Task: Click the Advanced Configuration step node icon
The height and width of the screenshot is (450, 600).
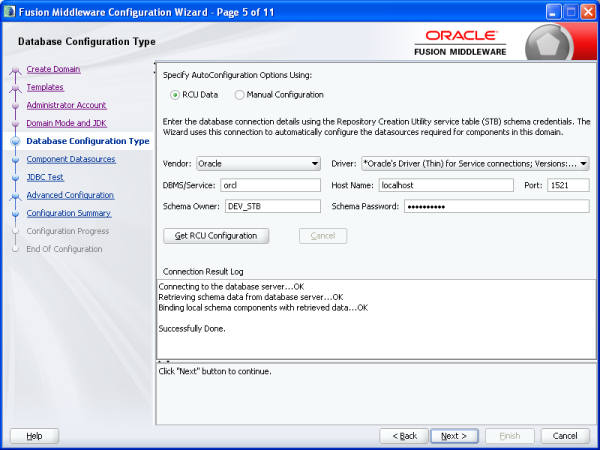Action: point(15,196)
